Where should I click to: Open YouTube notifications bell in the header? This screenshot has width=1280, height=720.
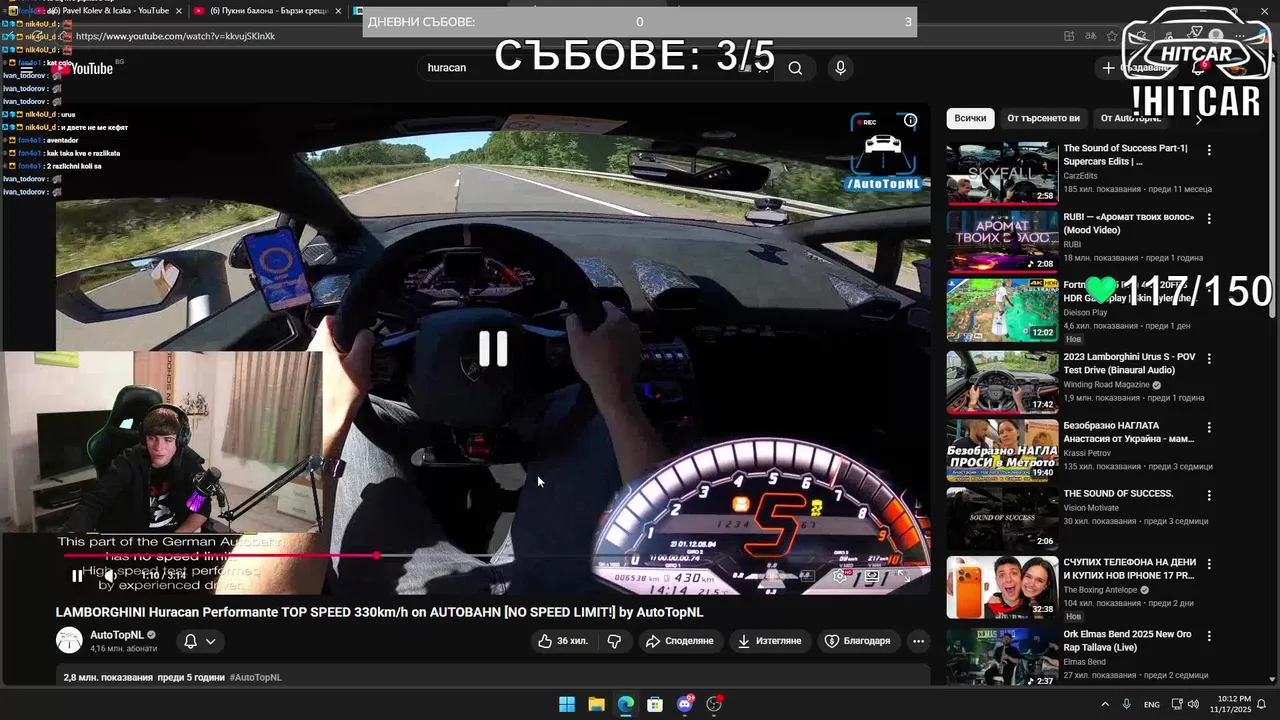(x=1198, y=68)
